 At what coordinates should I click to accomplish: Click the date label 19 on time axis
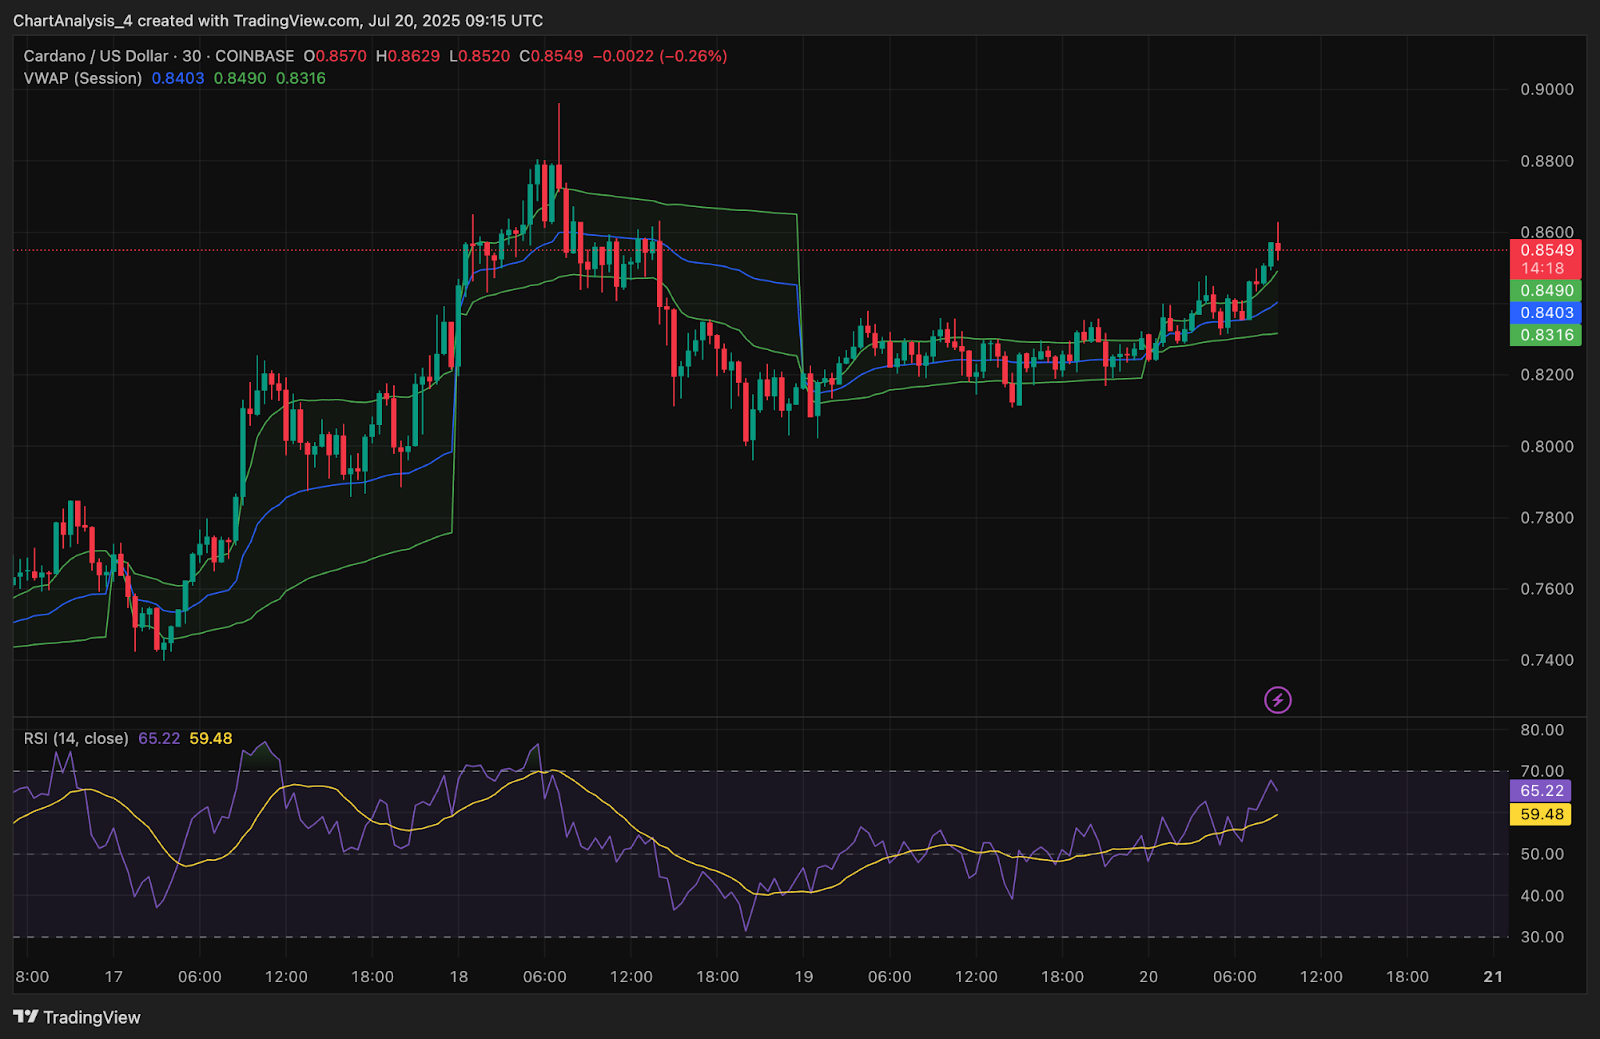803,977
